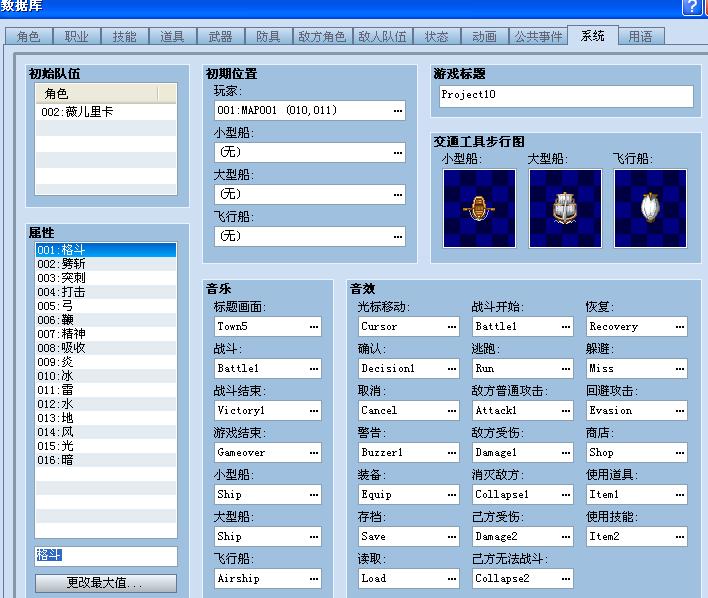Open Decision1 sound effect selector
The image size is (708, 598).
[x=452, y=369]
